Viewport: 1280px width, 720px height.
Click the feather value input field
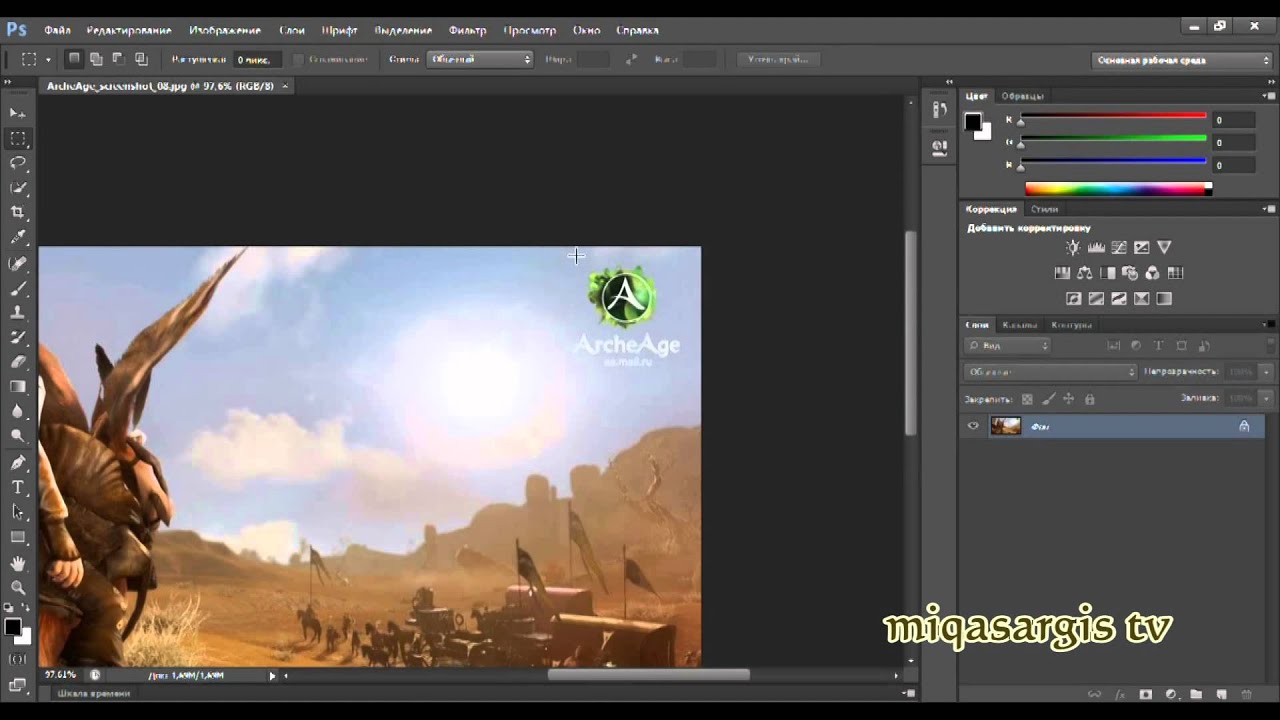point(258,60)
